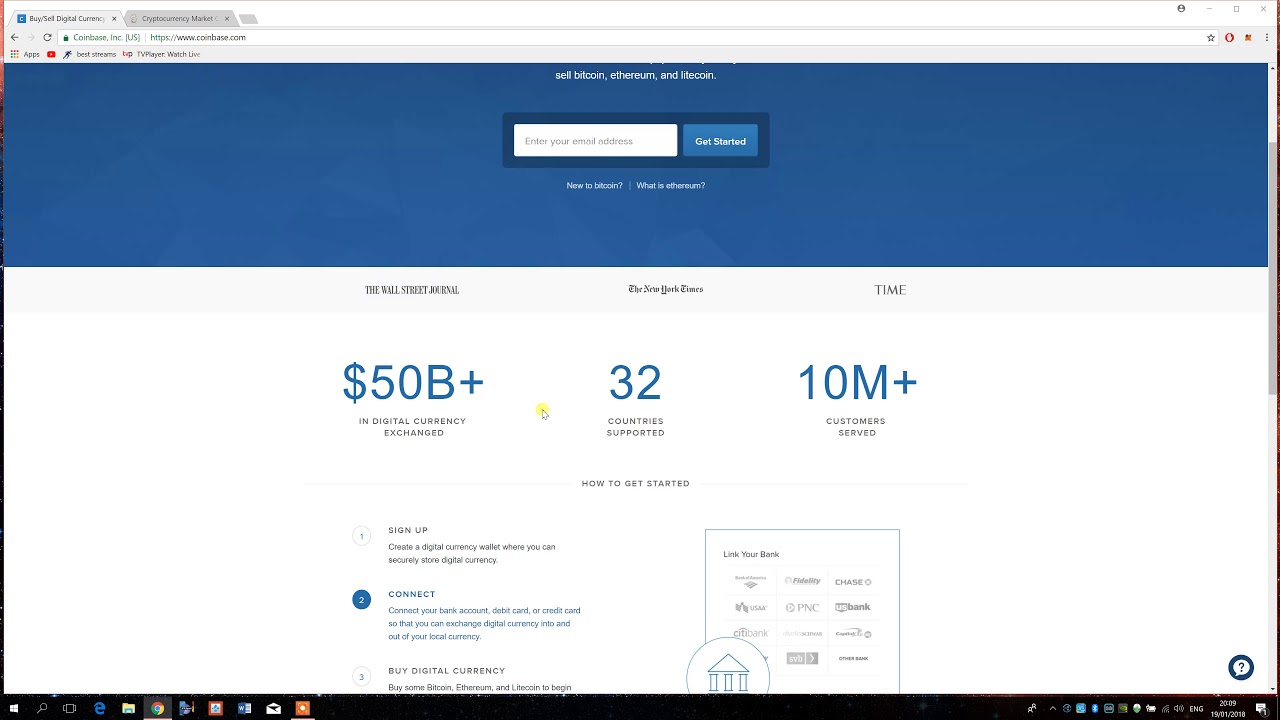
Task: Open a new browser tab
Action: click(x=248, y=19)
